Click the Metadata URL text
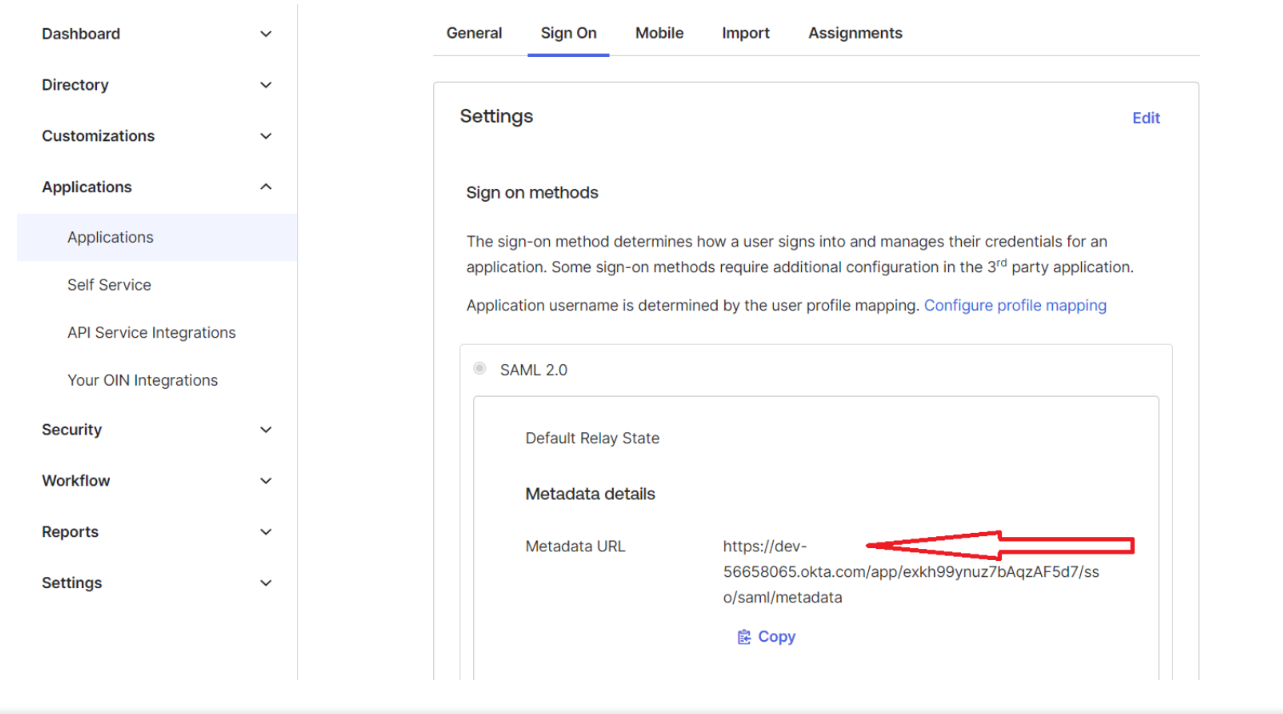This screenshot has width=1283, height=714. coord(910,572)
